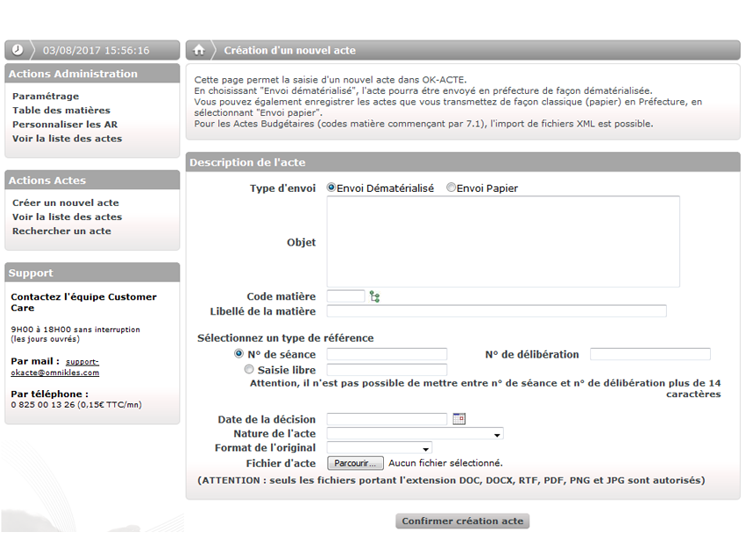Screen dimensions: 746x555
Task: Click the Parcourir file browse button
Action: (x=355, y=464)
